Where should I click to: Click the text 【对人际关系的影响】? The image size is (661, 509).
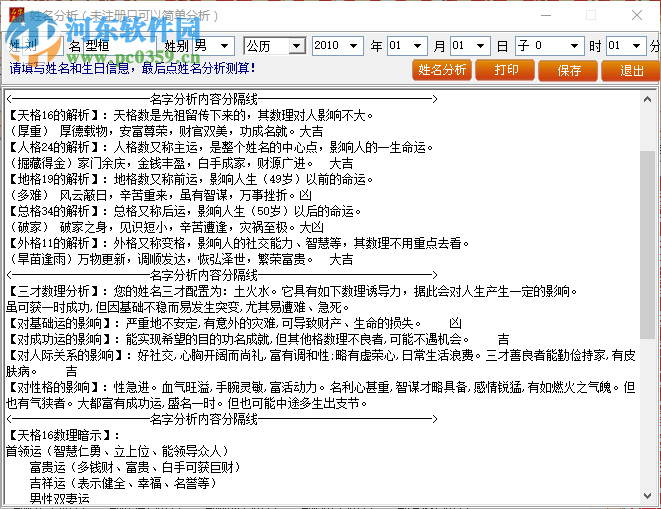click(65, 355)
